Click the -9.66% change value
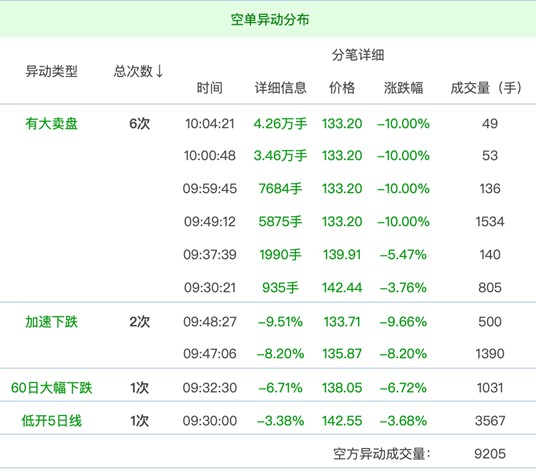This screenshot has width=536, height=470. [x=403, y=322]
